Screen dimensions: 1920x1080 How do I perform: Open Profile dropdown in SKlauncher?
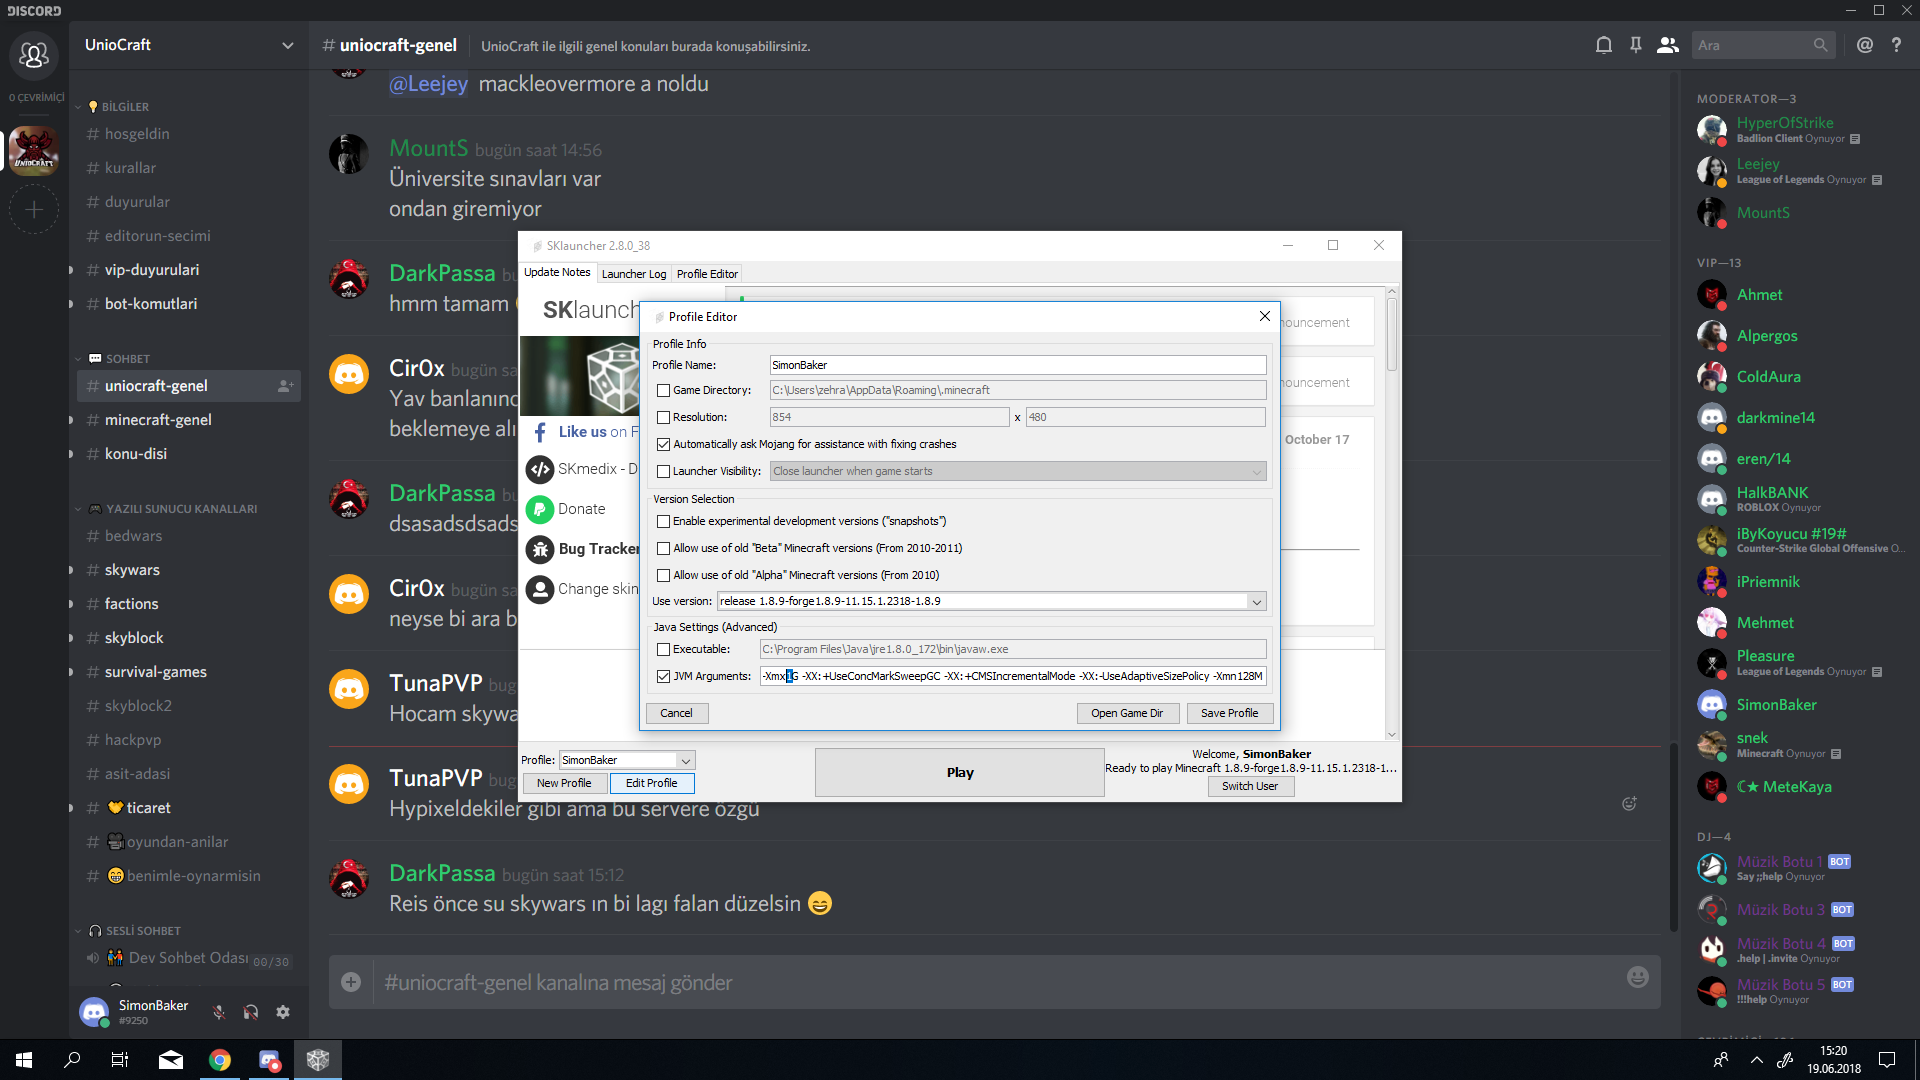tap(686, 761)
